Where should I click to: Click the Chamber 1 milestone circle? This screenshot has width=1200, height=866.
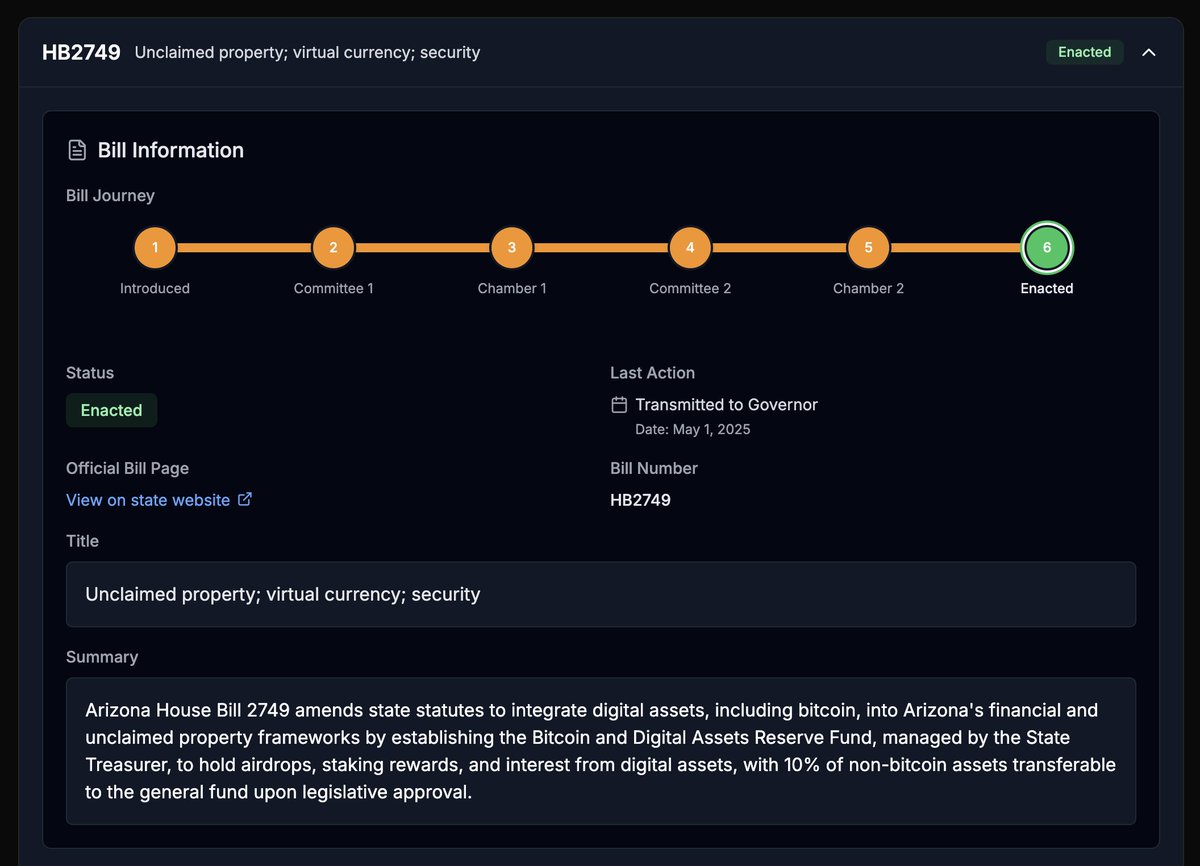[x=511, y=247]
